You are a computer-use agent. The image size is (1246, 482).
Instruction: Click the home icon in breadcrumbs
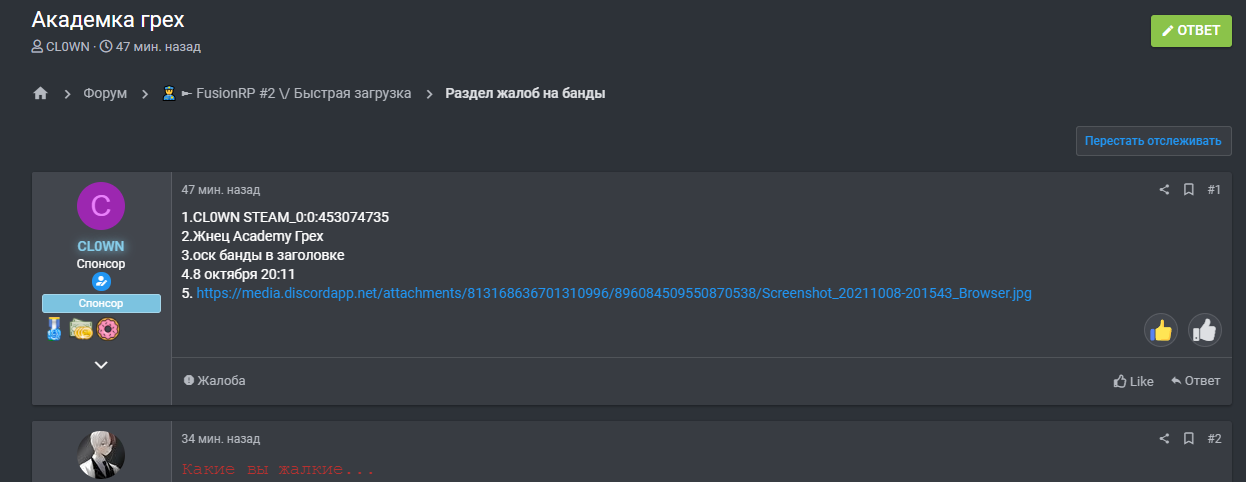coord(40,93)
